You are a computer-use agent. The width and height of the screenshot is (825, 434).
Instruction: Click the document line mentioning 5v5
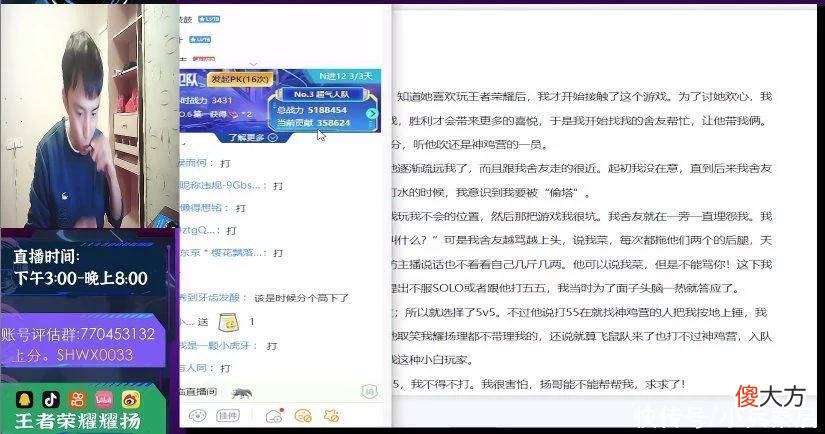(579, 312)
